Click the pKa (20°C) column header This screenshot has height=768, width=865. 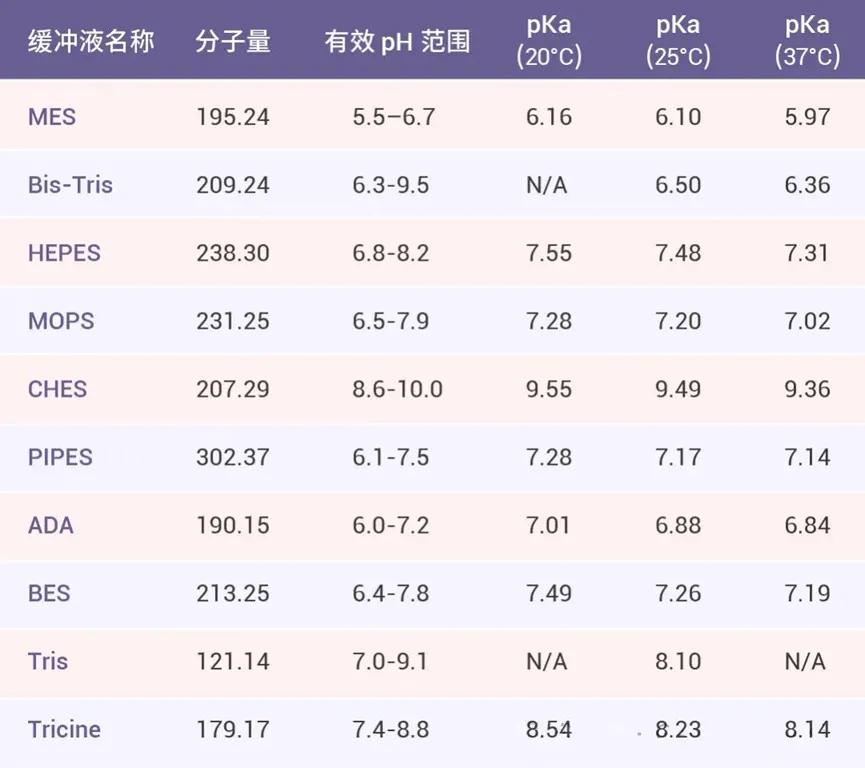(x=549, y=40)
